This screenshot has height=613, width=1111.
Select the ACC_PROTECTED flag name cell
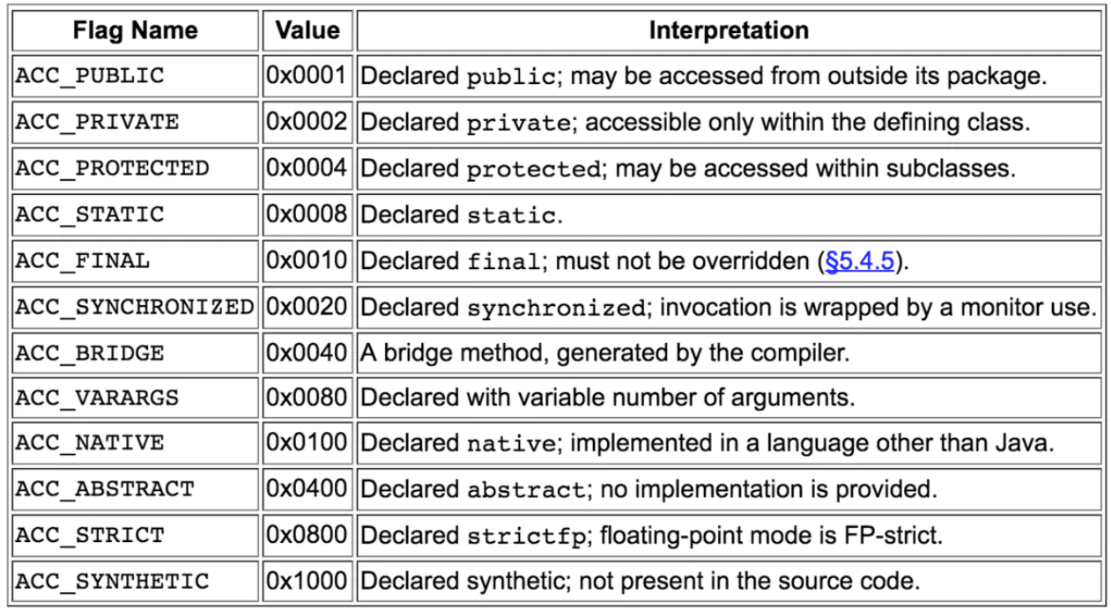coord(112,169)
